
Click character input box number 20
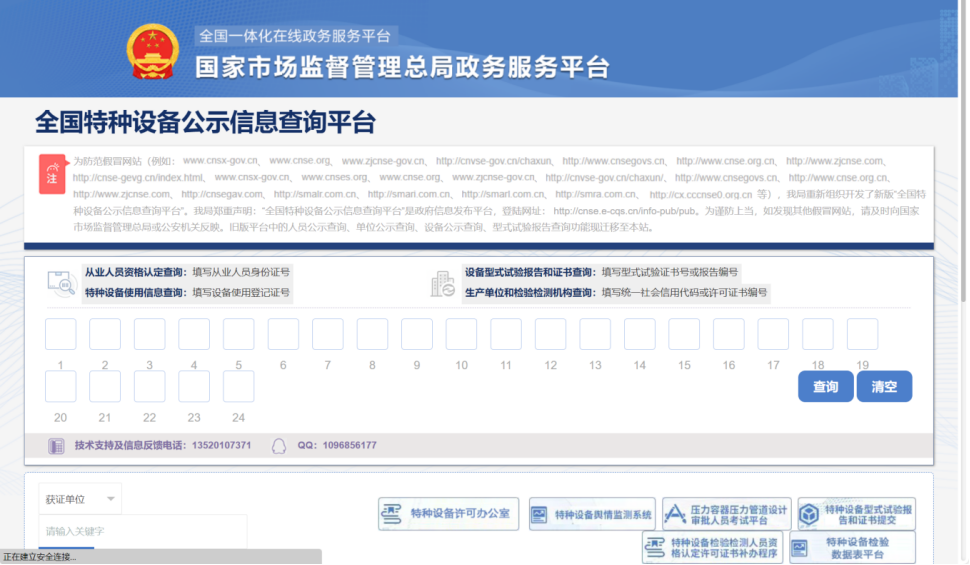(61, 386)
